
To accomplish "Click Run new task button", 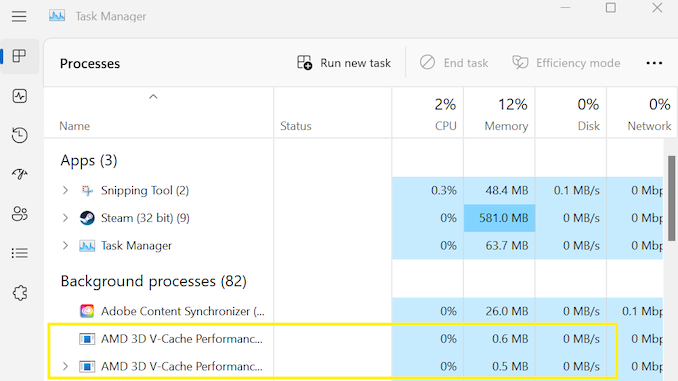I will pos(344,63).
